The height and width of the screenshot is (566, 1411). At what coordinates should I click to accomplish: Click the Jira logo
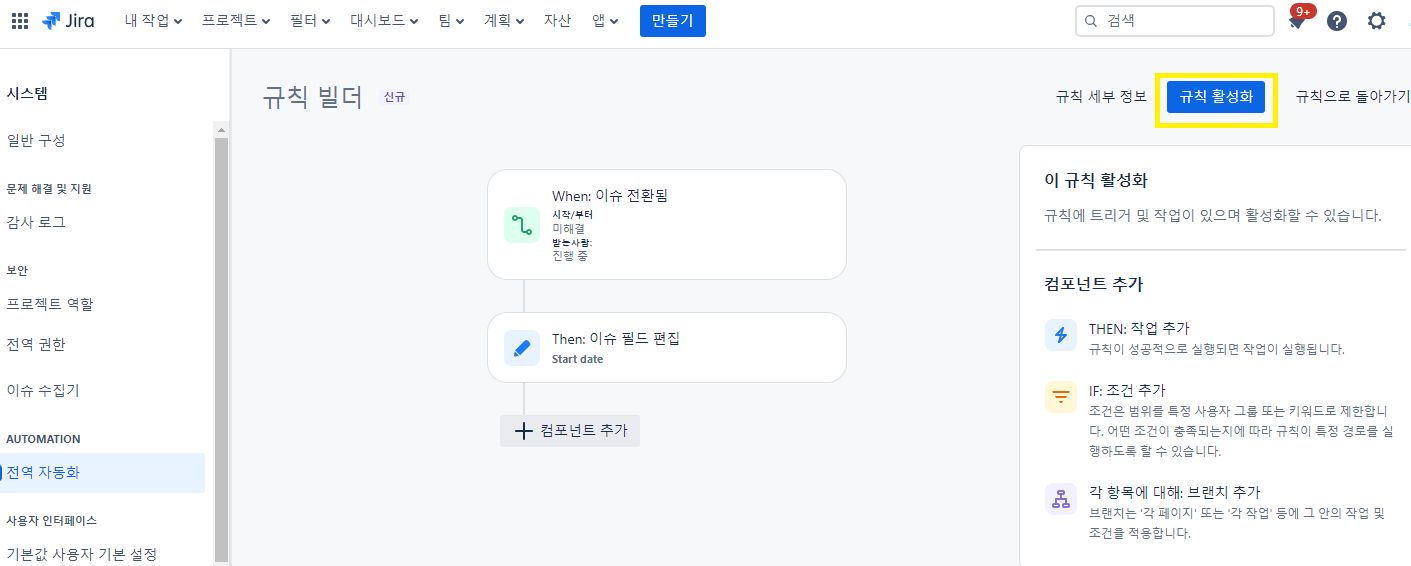point(69,21)
